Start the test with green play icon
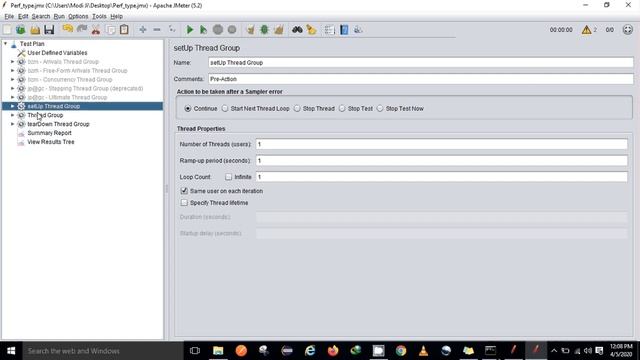 coord(190,29)
